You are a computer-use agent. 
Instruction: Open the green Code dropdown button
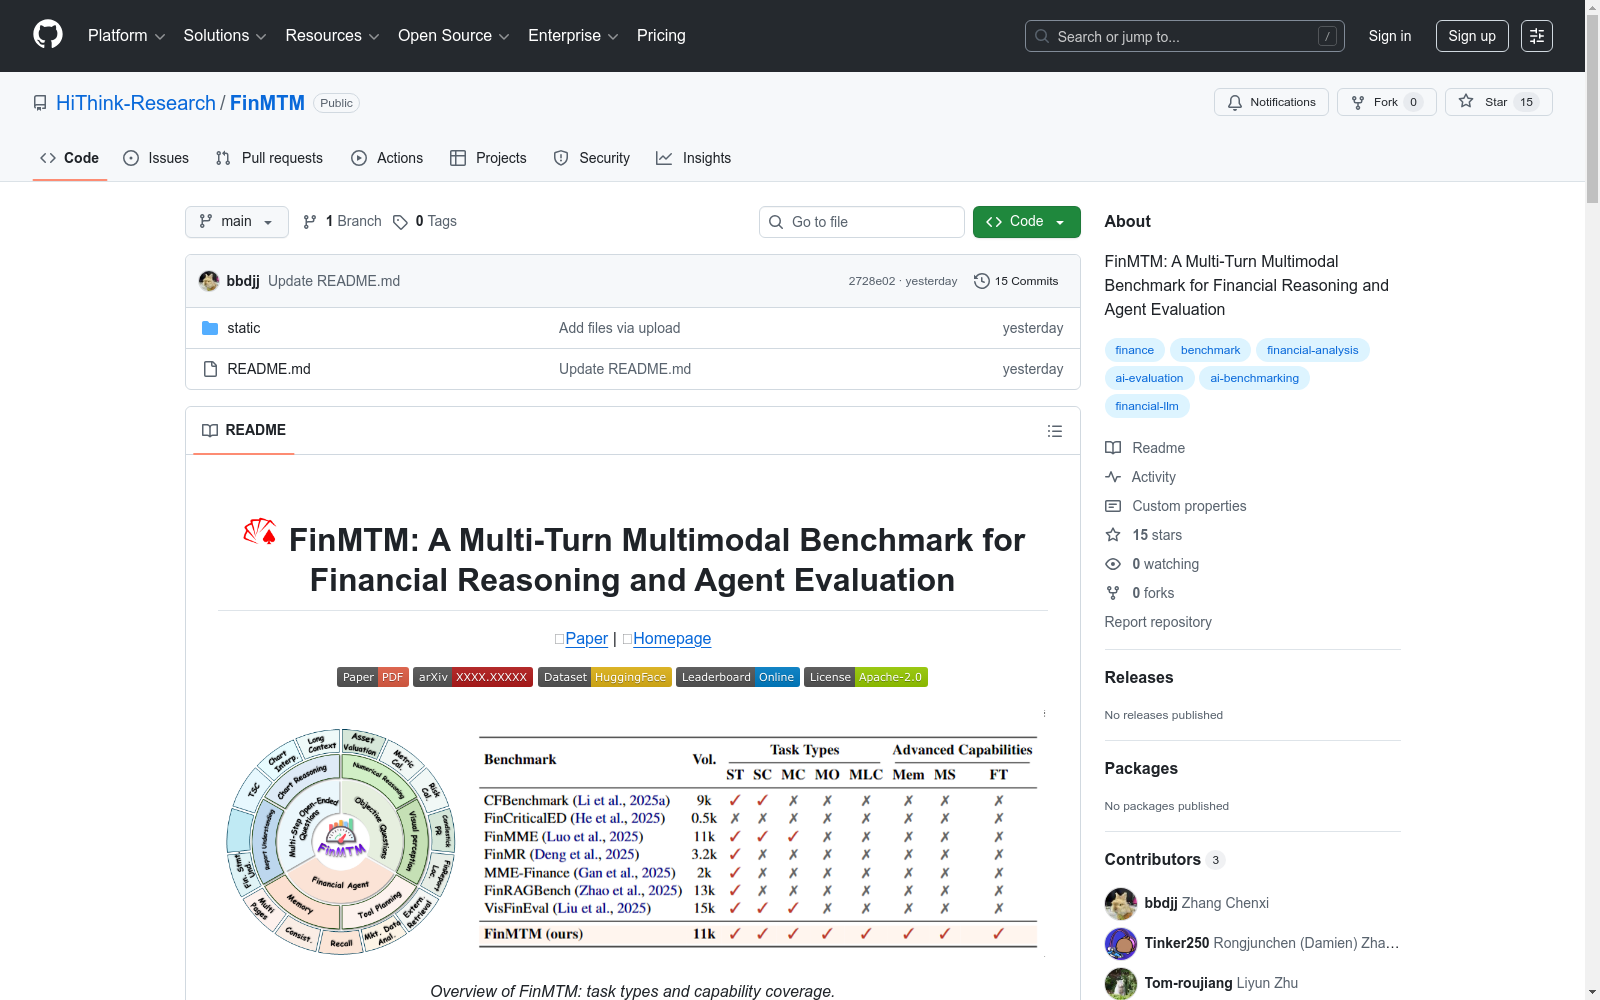[x=1026, y=222]
